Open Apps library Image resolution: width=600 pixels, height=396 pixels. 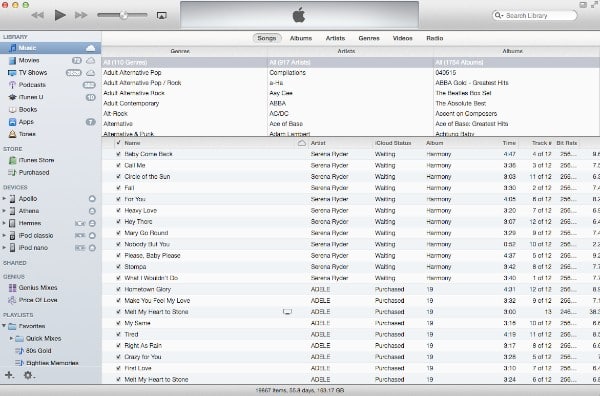click(26, 122)
